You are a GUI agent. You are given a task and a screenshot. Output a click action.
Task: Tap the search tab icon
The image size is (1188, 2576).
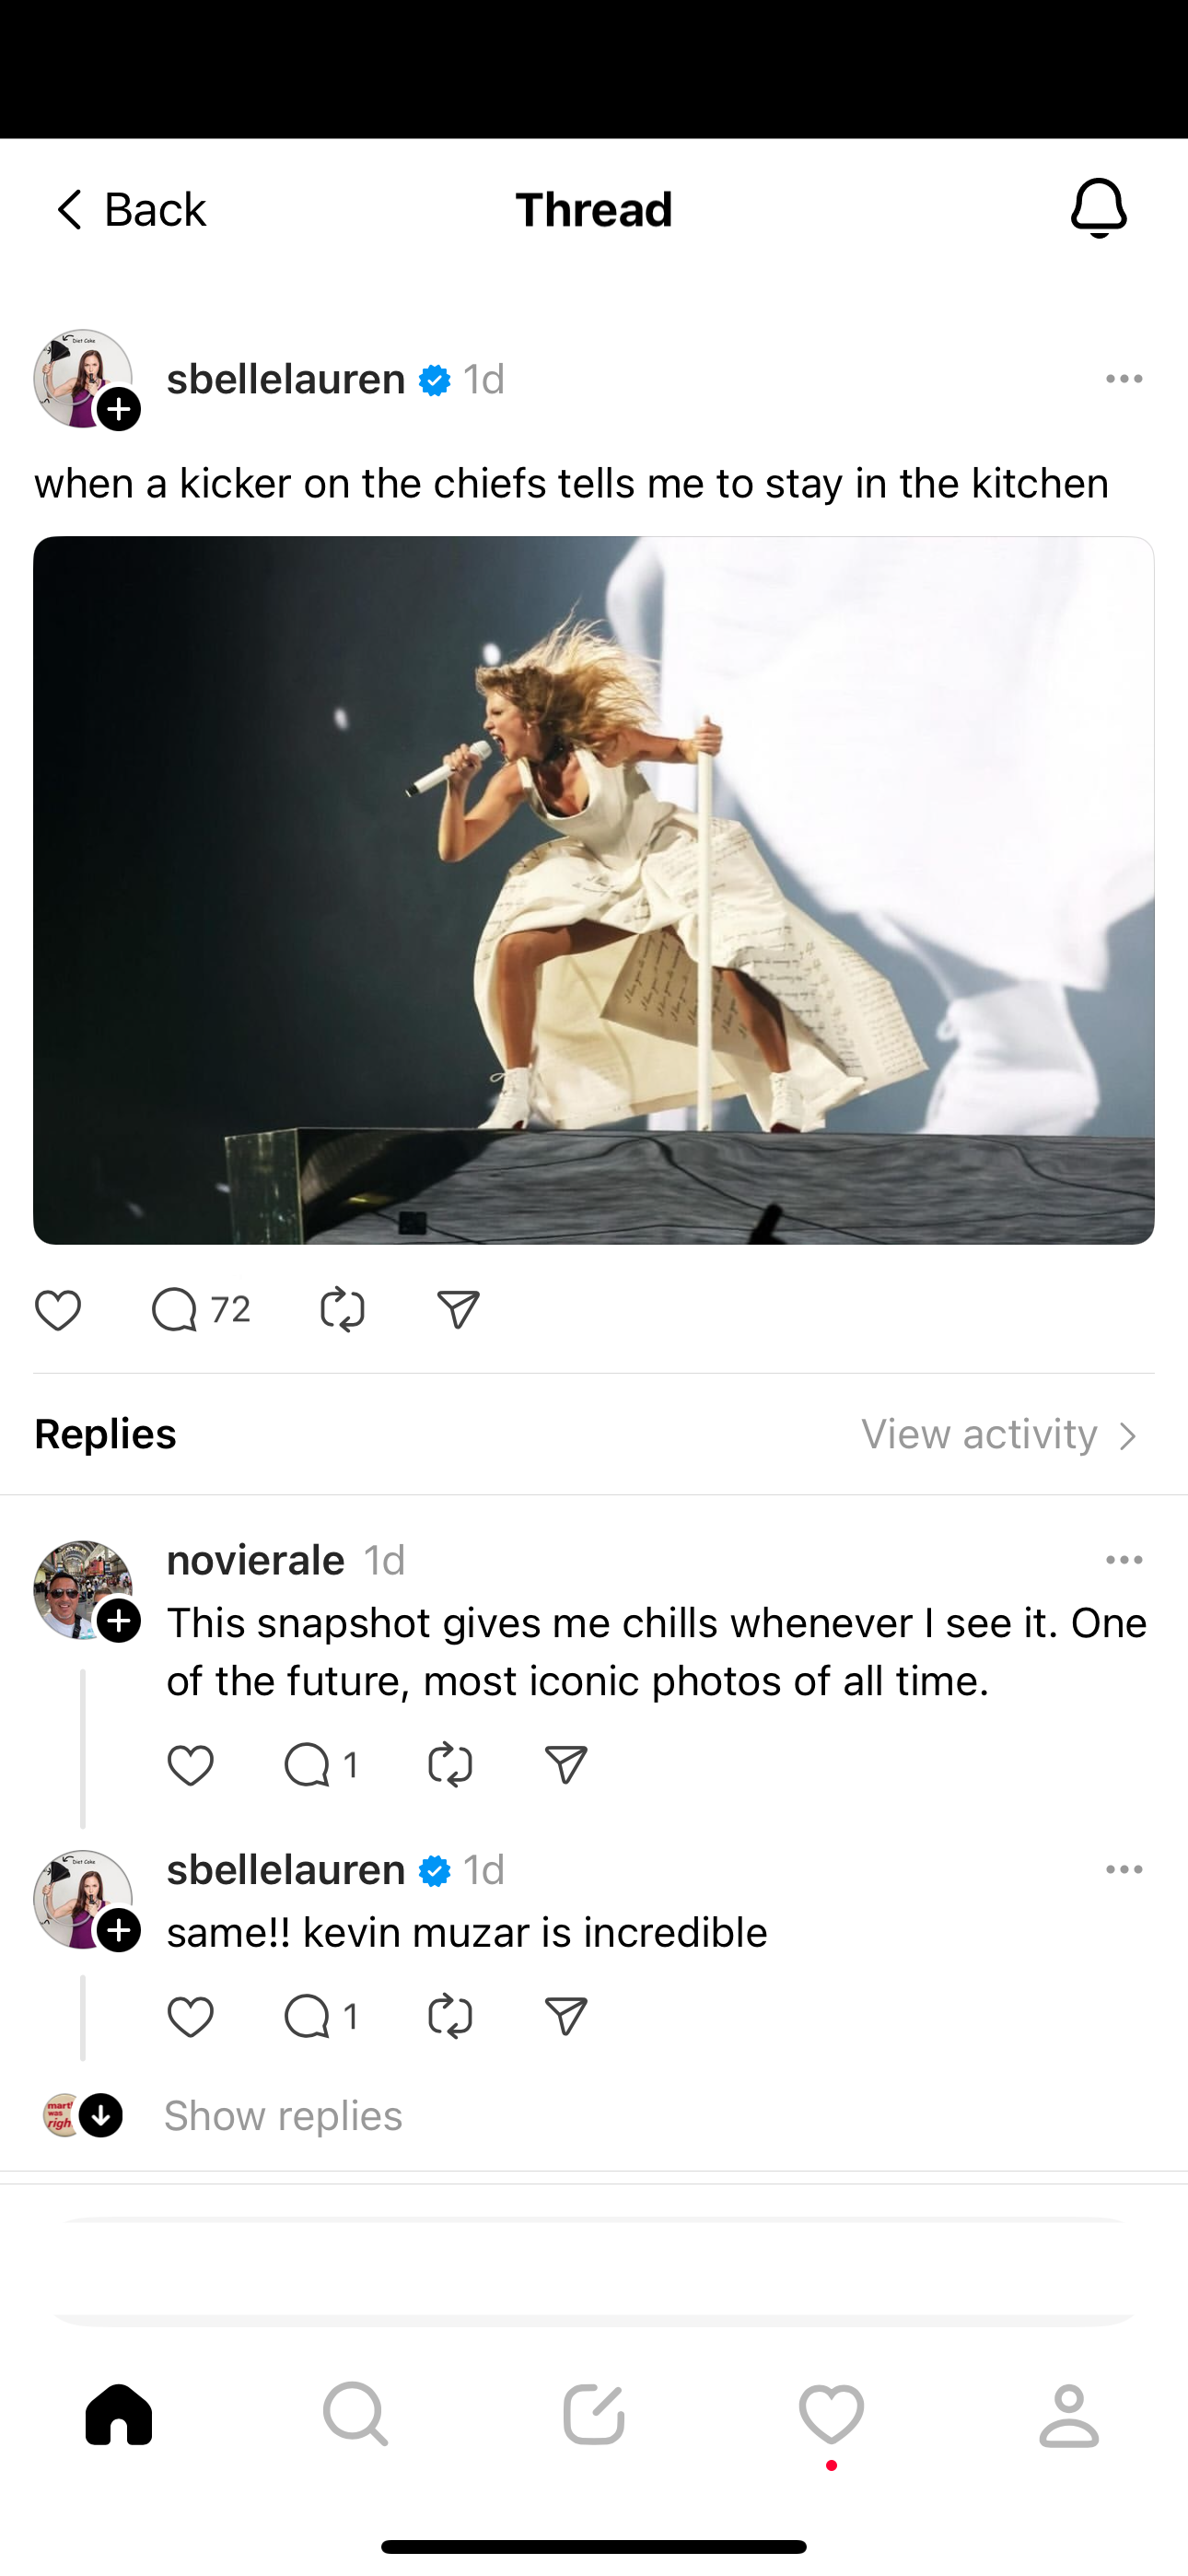356,2414
